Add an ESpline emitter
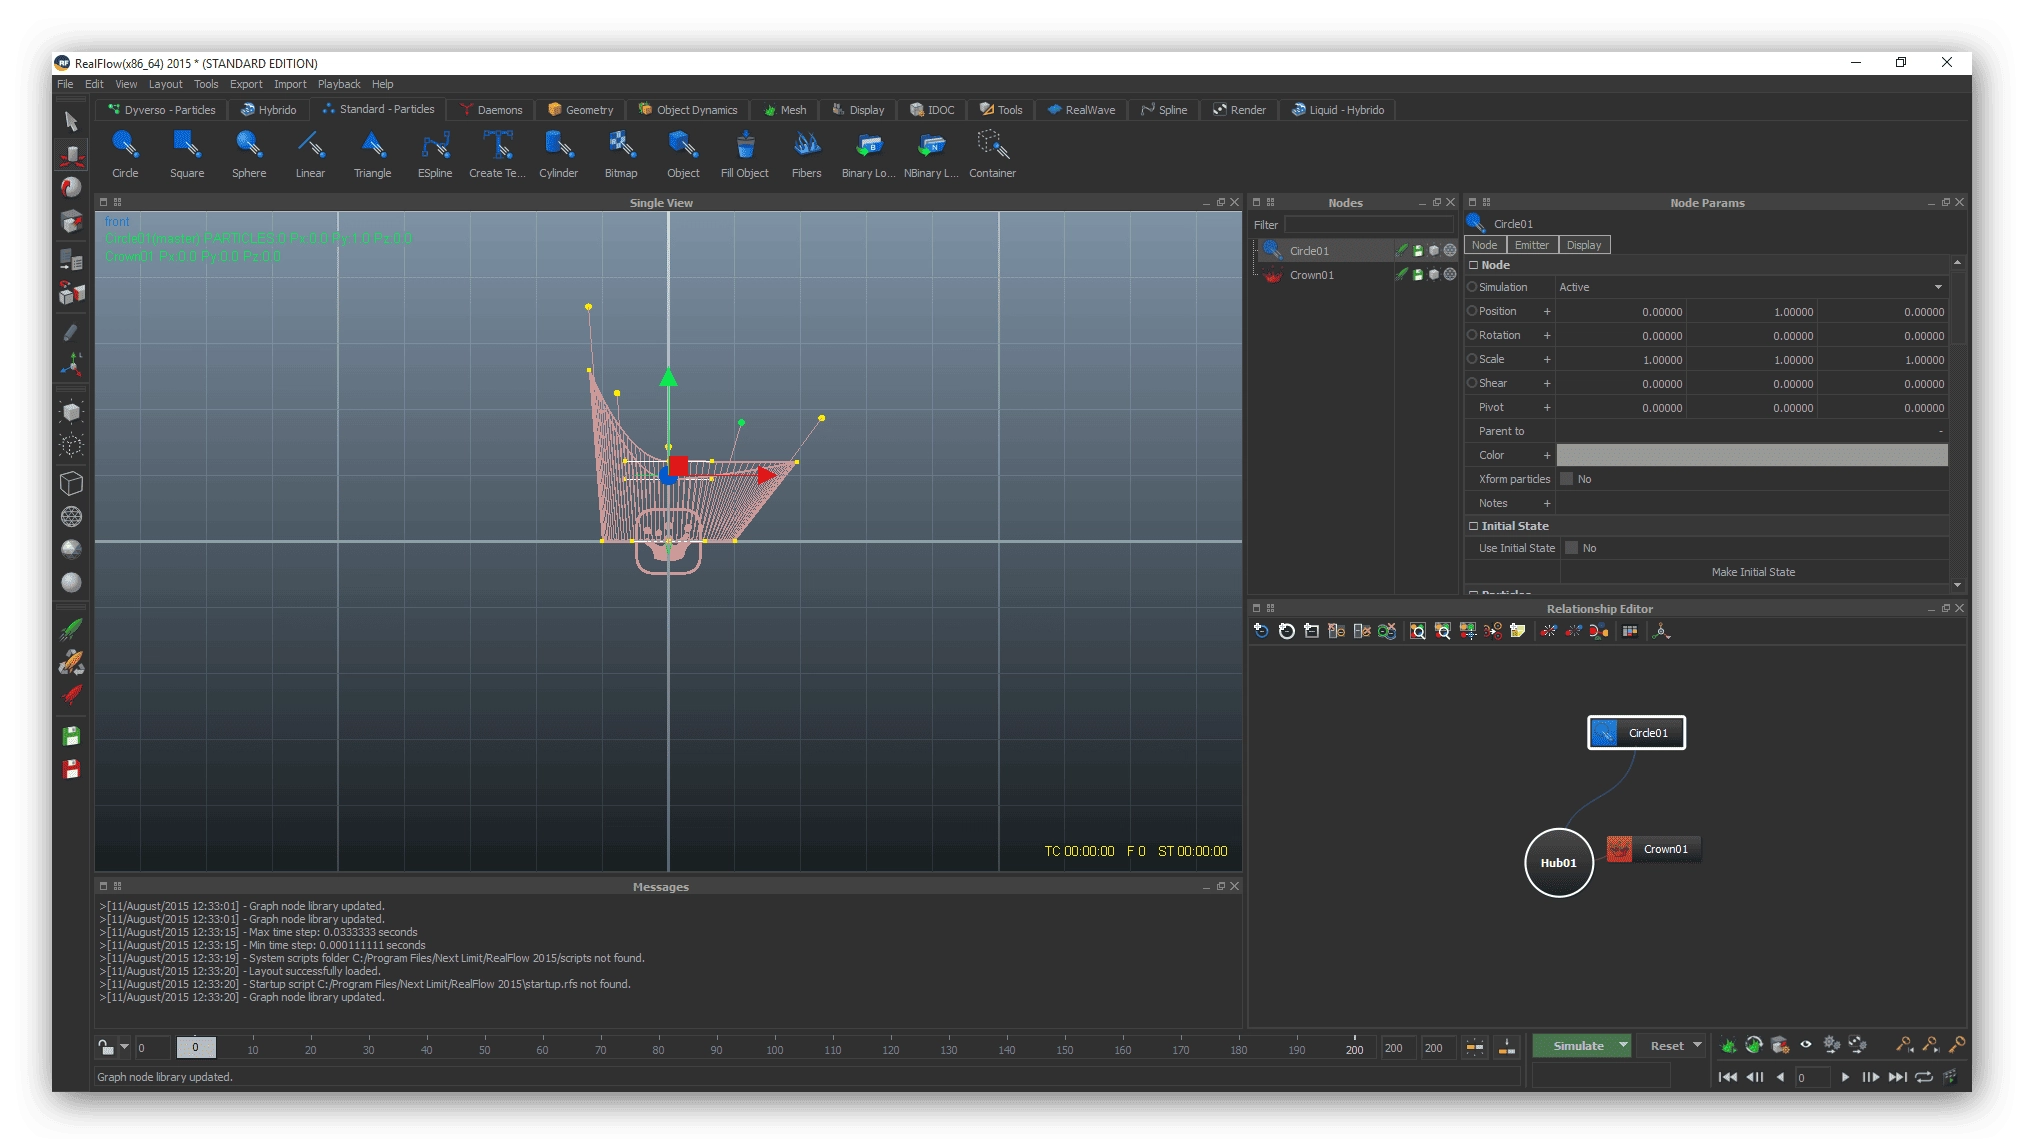2024x1144 pixels. [435, 154]
